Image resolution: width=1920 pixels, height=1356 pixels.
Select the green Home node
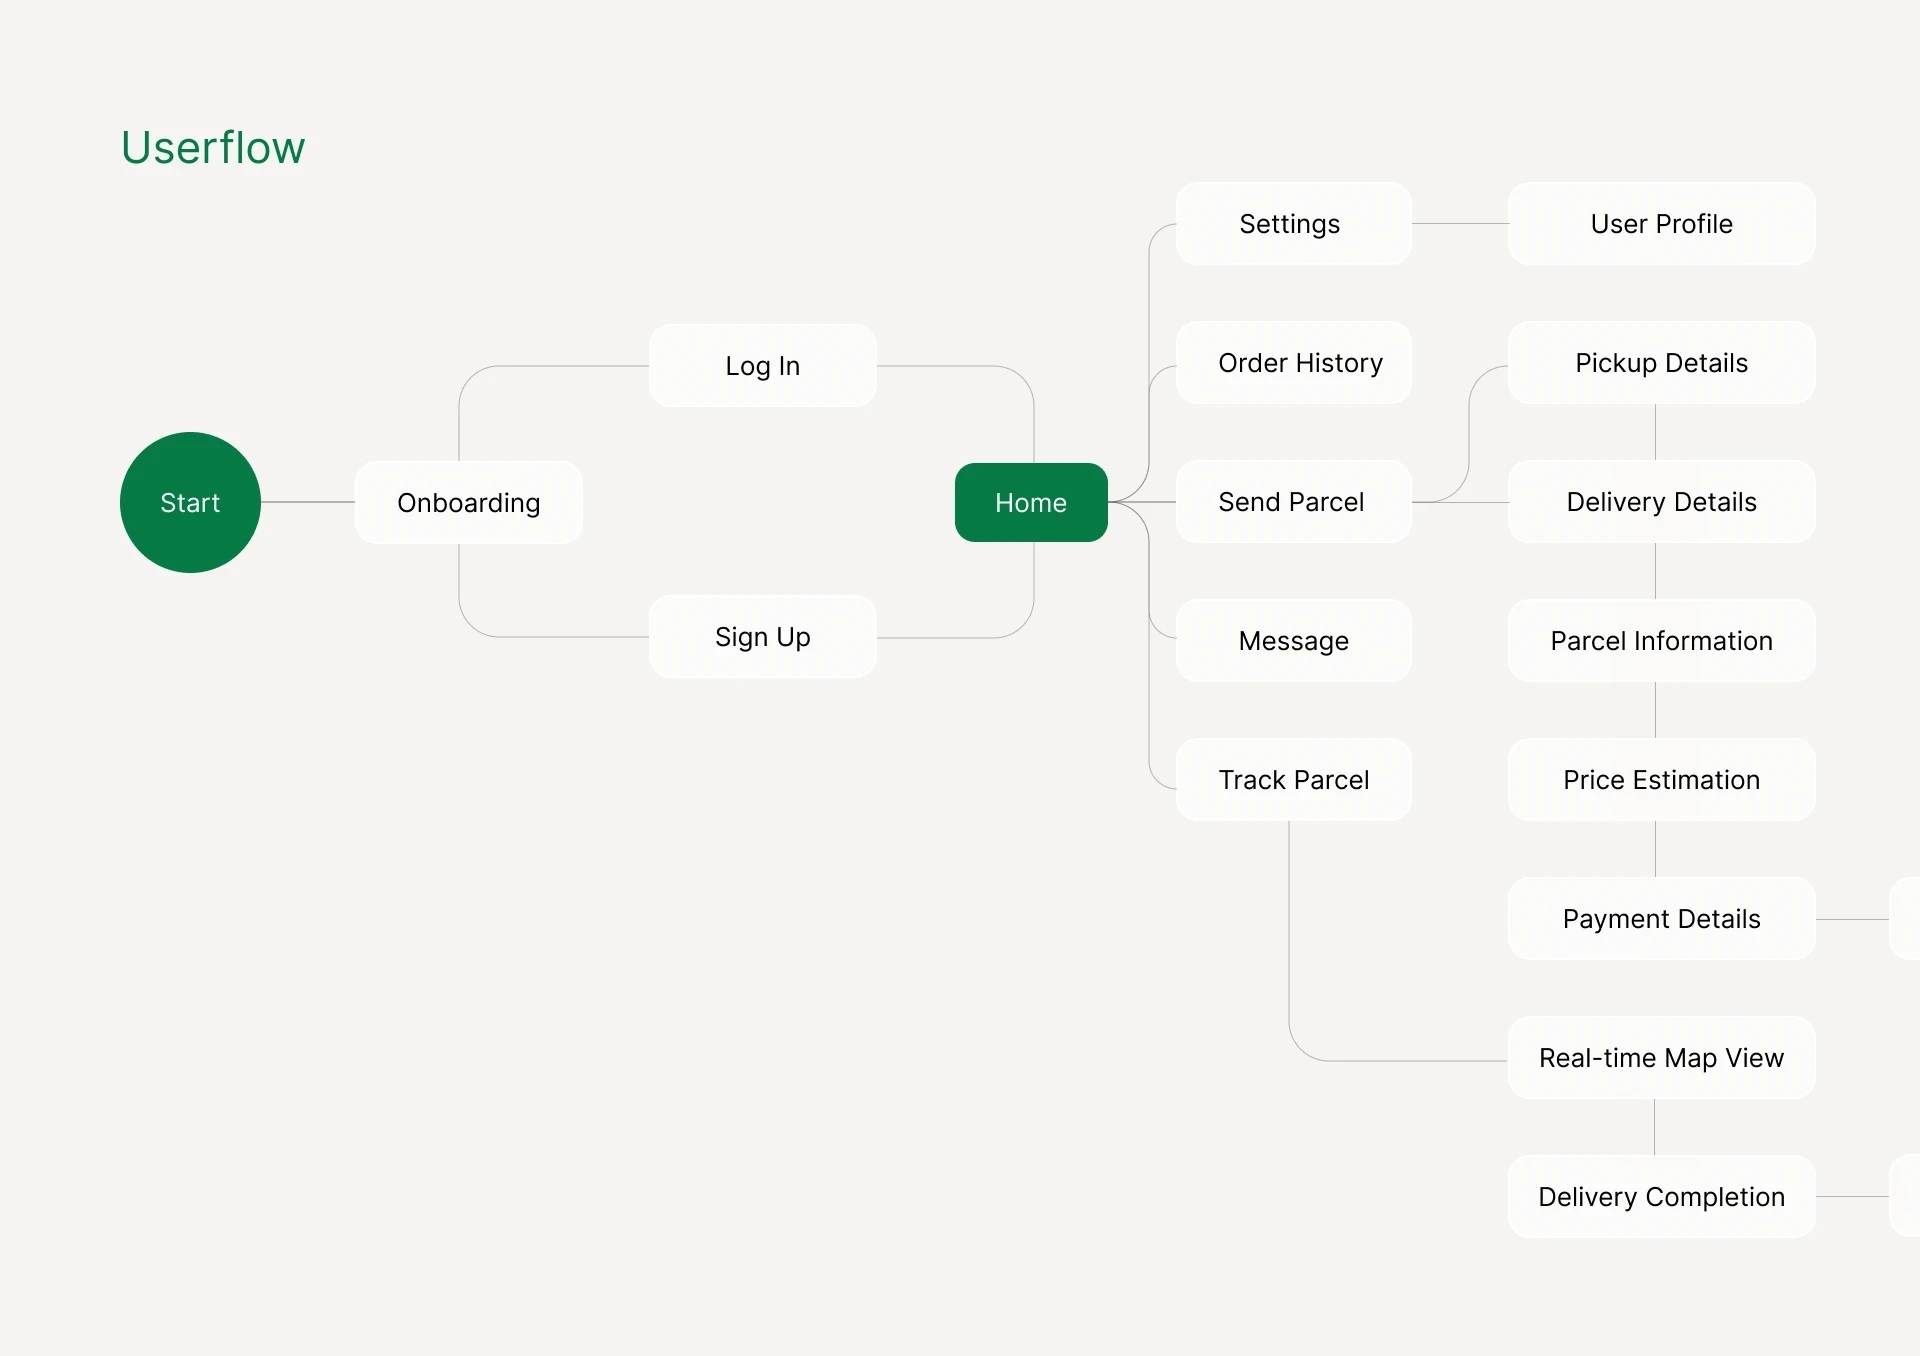pyautogui.click(x=1031, y=502)
